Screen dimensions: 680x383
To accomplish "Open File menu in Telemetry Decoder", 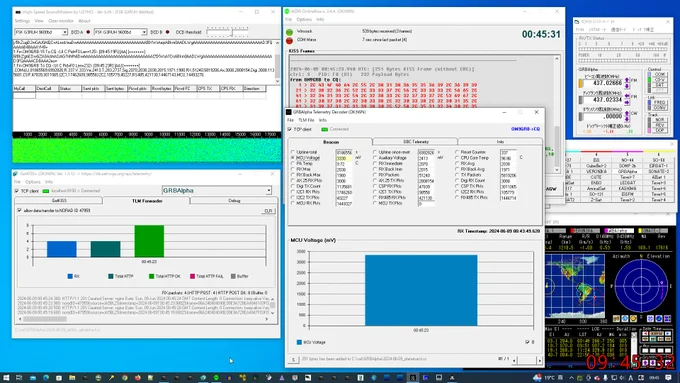I will pos(290,120).
